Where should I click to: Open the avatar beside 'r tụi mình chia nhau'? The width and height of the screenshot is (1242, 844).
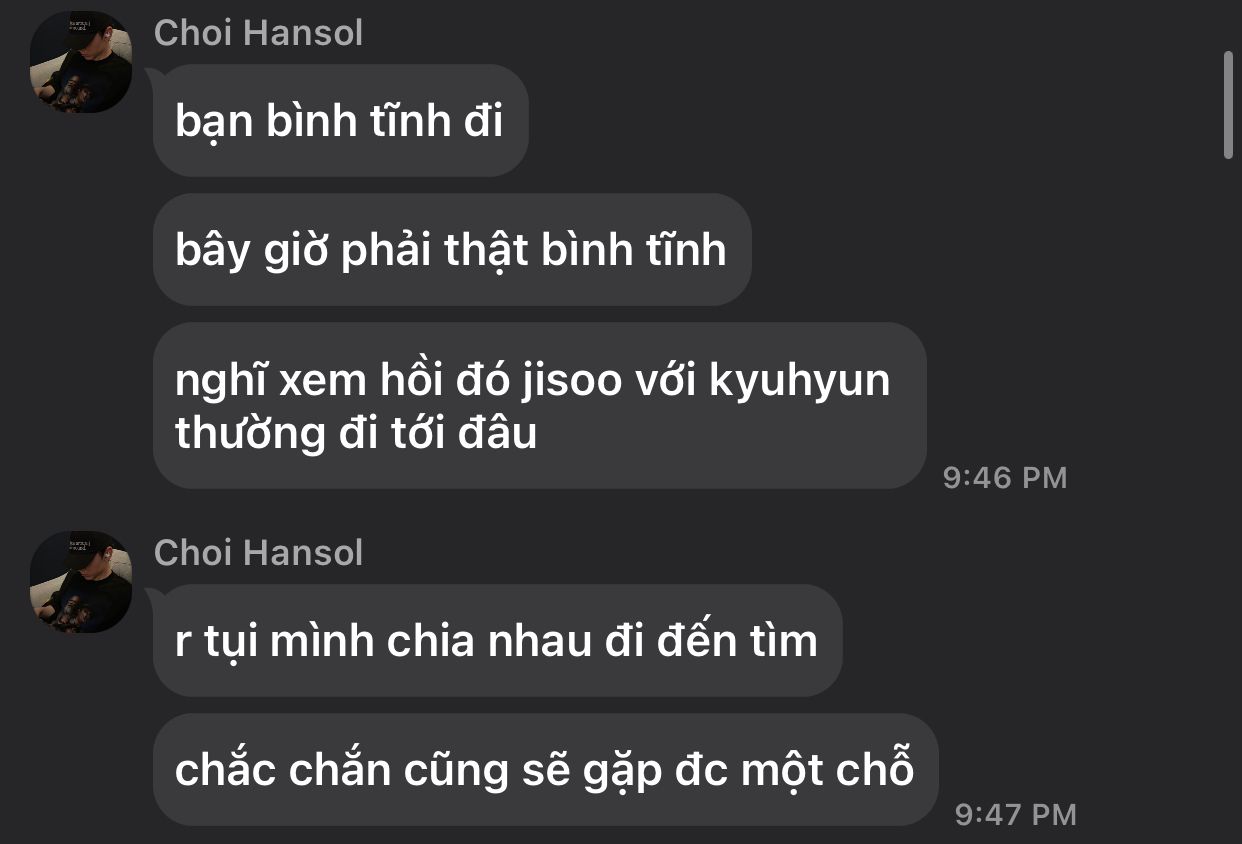click(x=81, y=582)
